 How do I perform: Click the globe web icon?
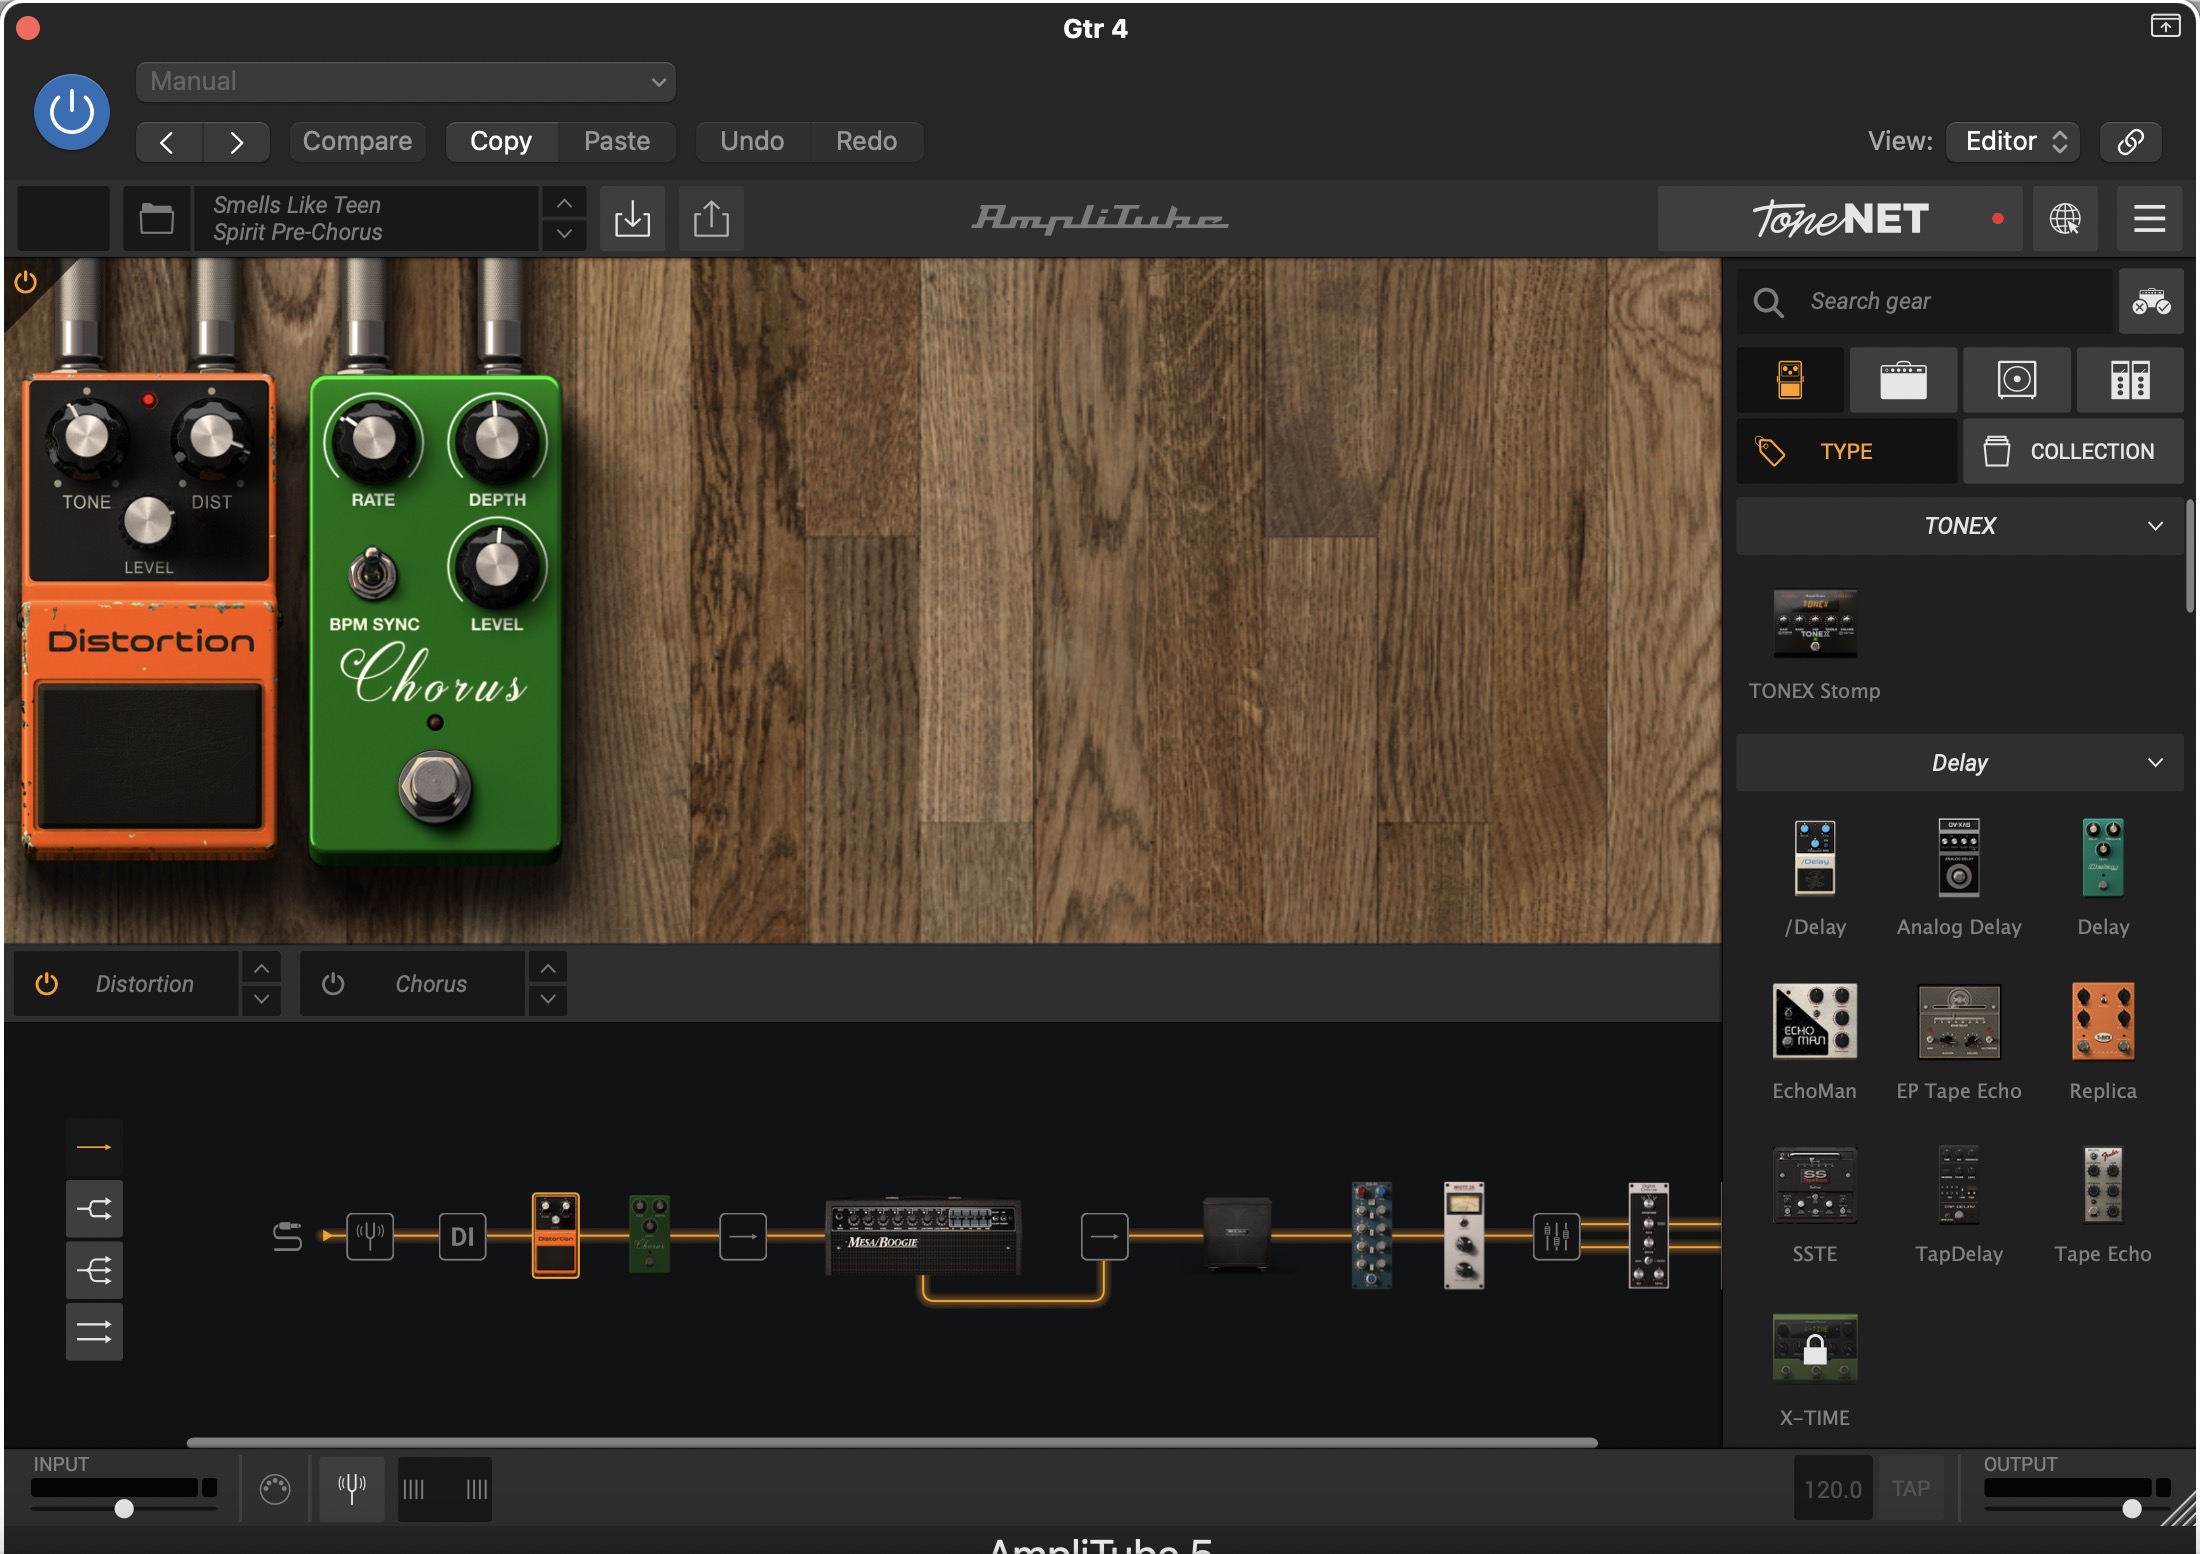2065,218
